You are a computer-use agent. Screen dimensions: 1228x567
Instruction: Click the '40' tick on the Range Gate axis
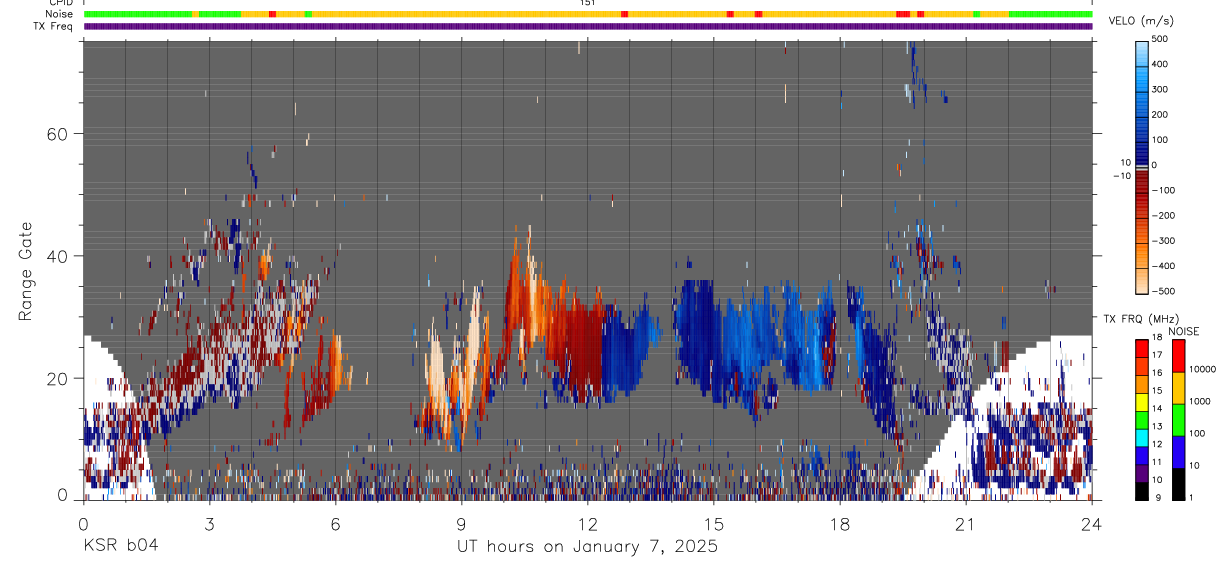click(58, 256)
